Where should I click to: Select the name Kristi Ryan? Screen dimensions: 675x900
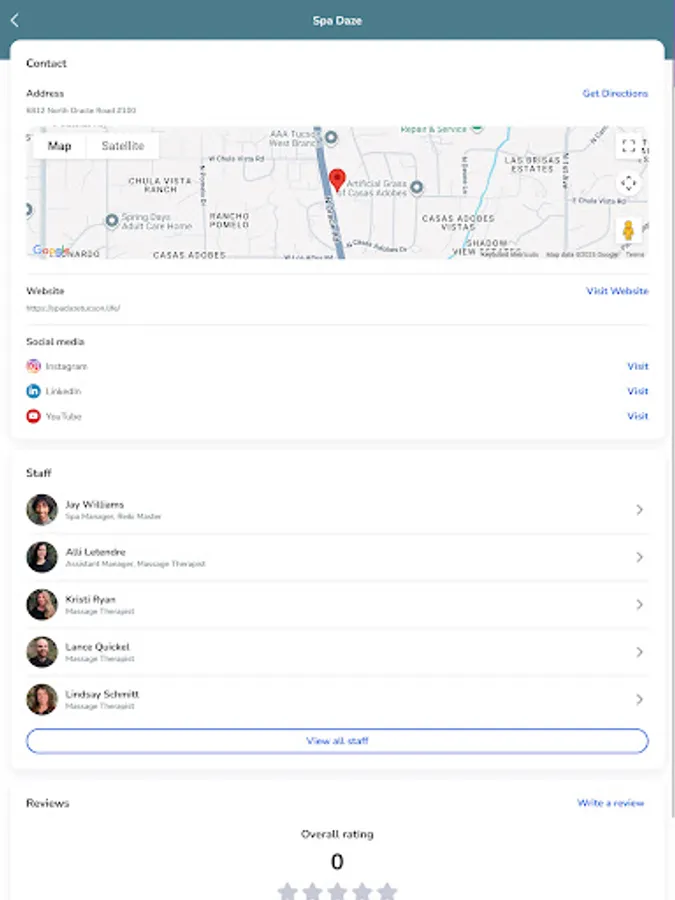tap(90, 599)
